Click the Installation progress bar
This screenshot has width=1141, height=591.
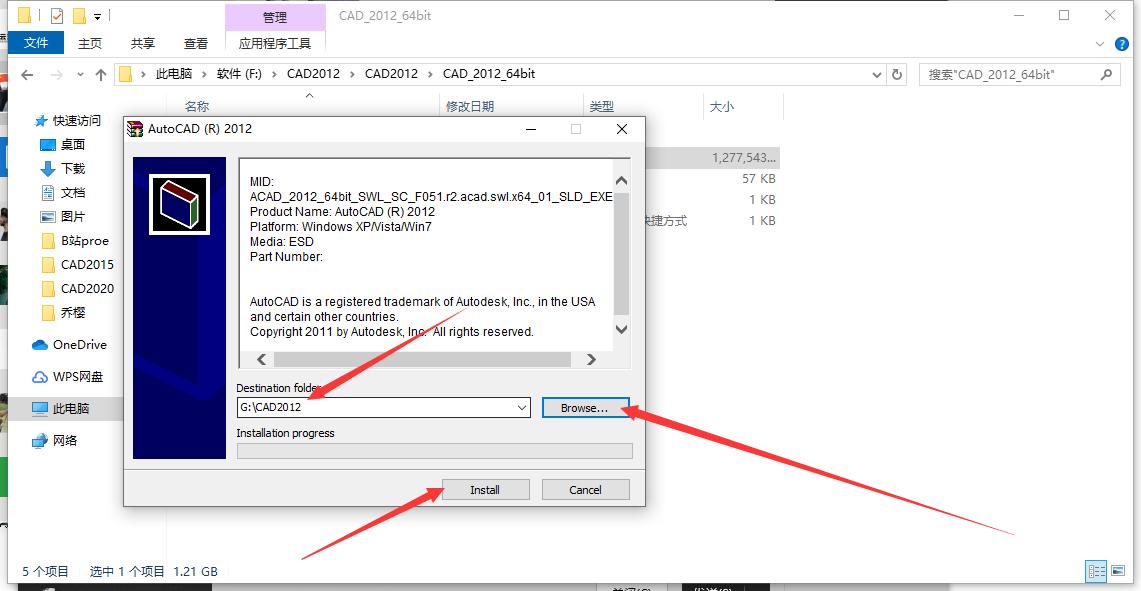[434, 450]
